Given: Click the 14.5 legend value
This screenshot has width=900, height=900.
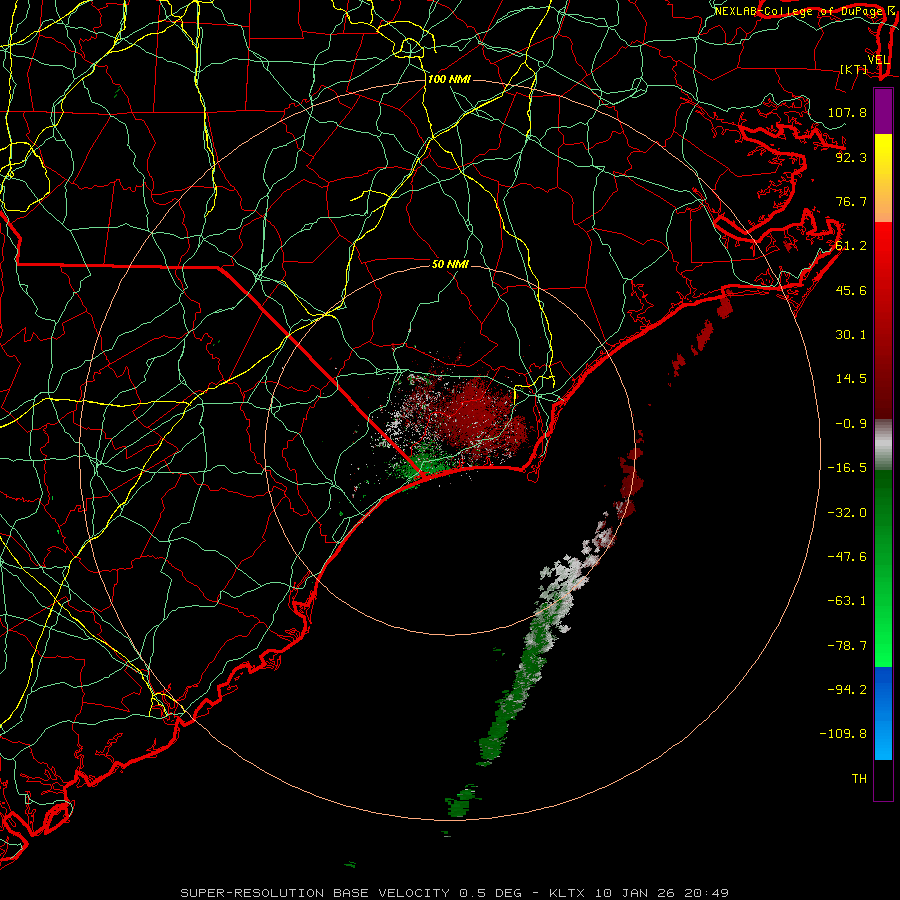Looking at the screenshot, I should (851, 379).
